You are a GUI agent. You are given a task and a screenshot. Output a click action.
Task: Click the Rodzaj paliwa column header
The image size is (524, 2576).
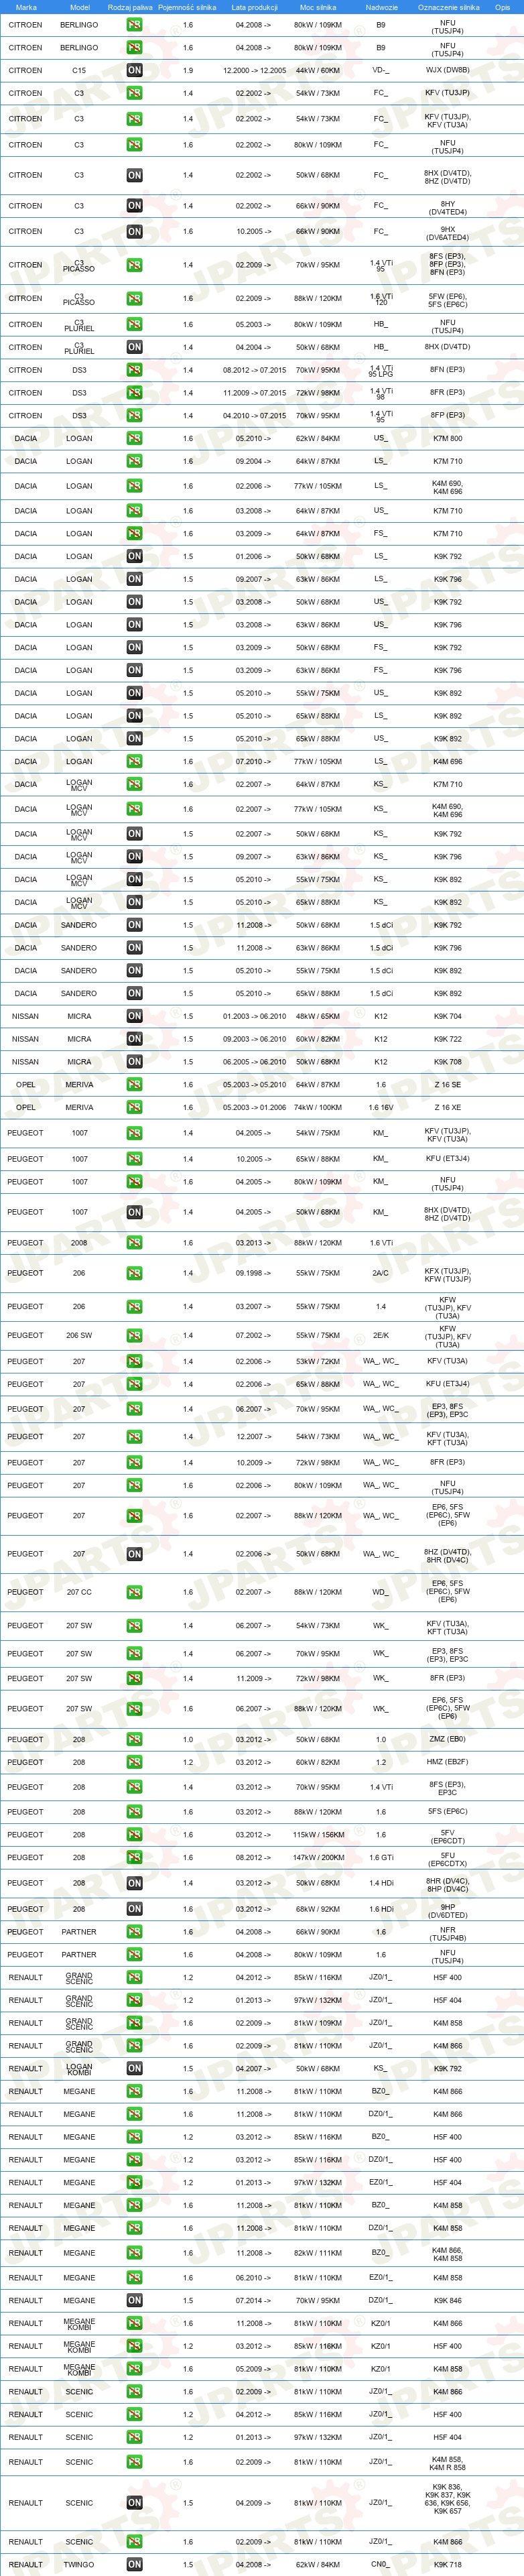(130, 7)
